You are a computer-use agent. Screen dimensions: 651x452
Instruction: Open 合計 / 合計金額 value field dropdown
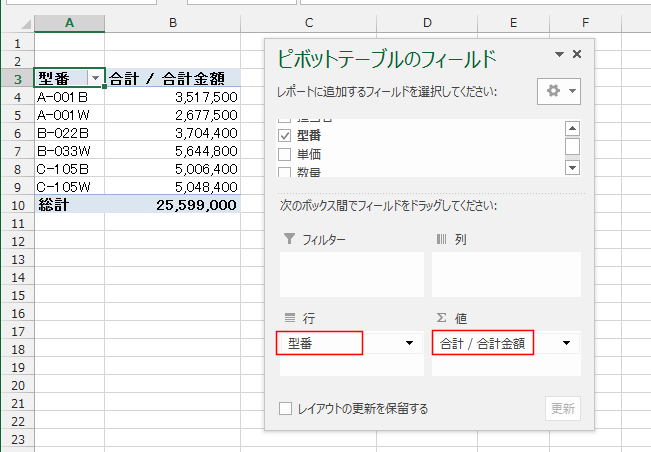click(566, 343)
